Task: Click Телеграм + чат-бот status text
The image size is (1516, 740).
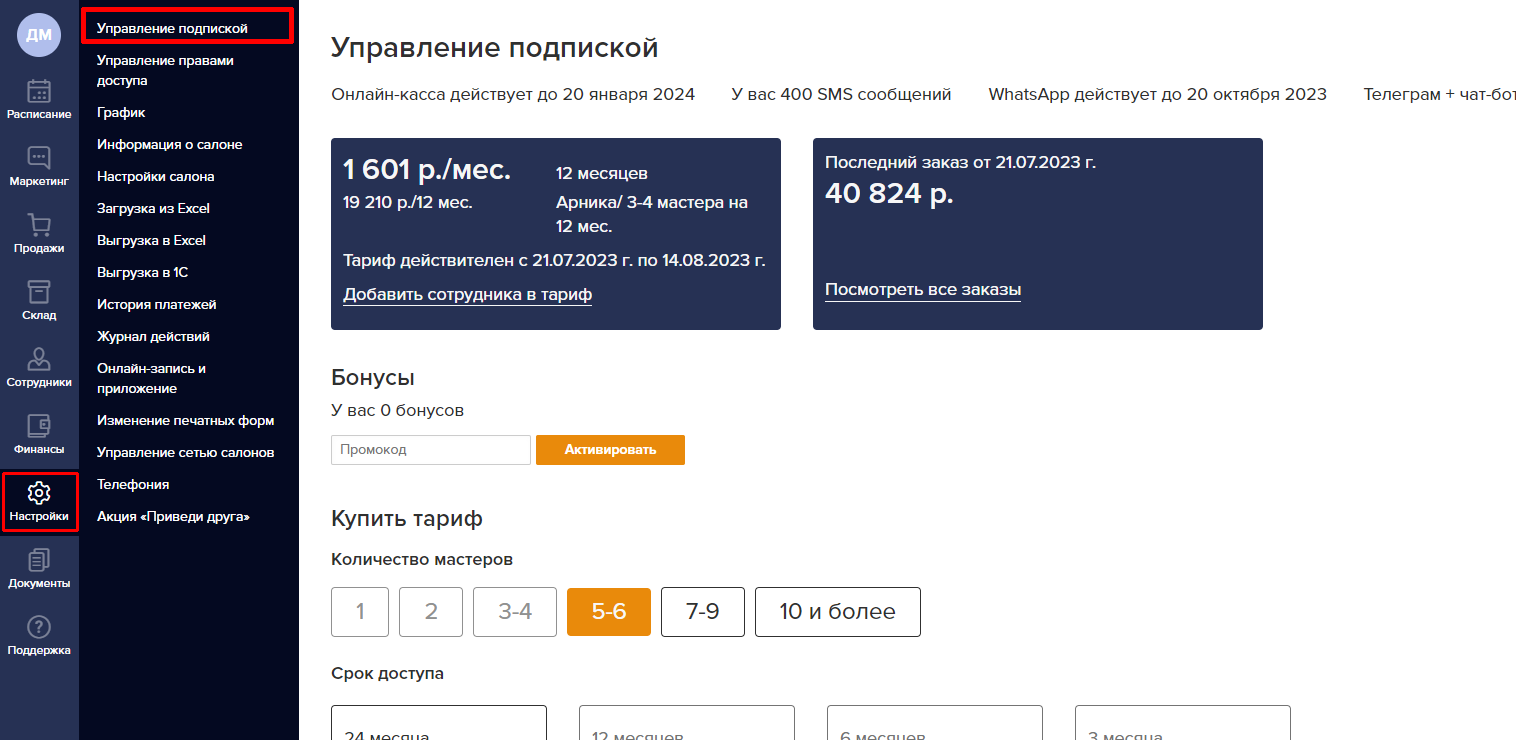Action: pyautogui.click(x=1439, y=94)
